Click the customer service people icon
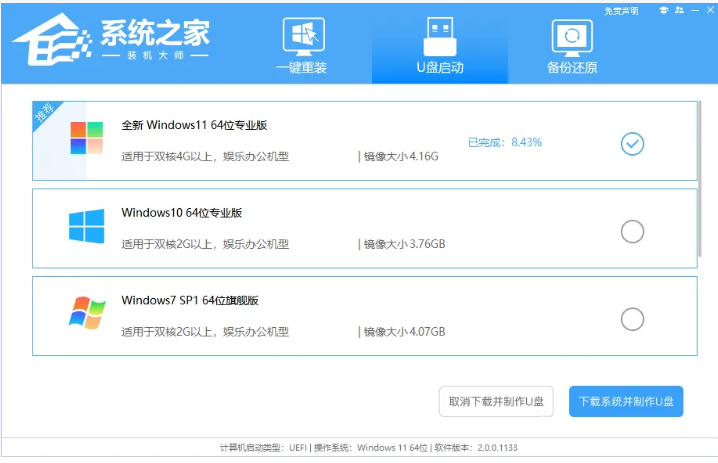Viewport: 718px width, 463px height. pos(679,10)
